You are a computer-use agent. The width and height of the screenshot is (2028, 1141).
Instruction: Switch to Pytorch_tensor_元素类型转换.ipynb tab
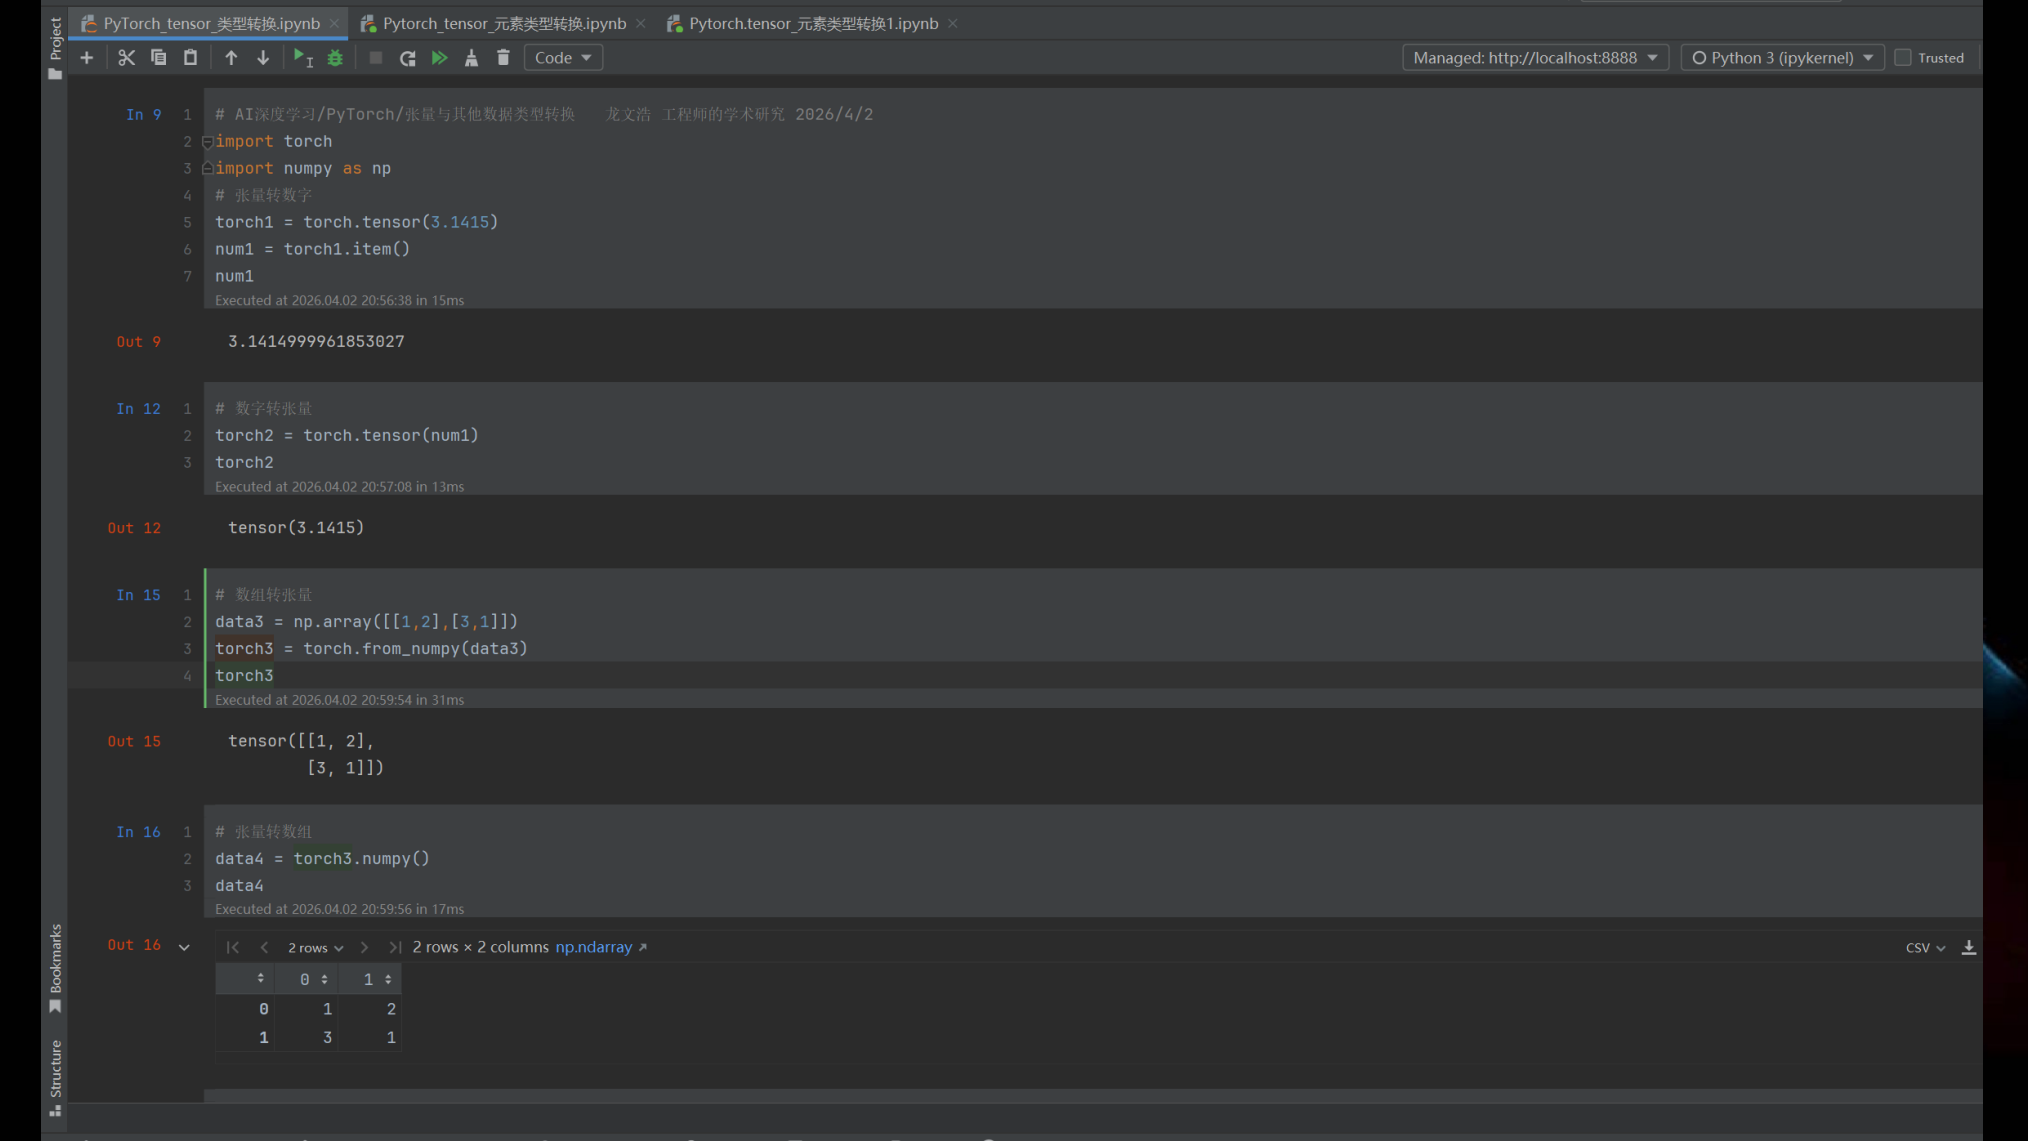(x=504, y=23)
